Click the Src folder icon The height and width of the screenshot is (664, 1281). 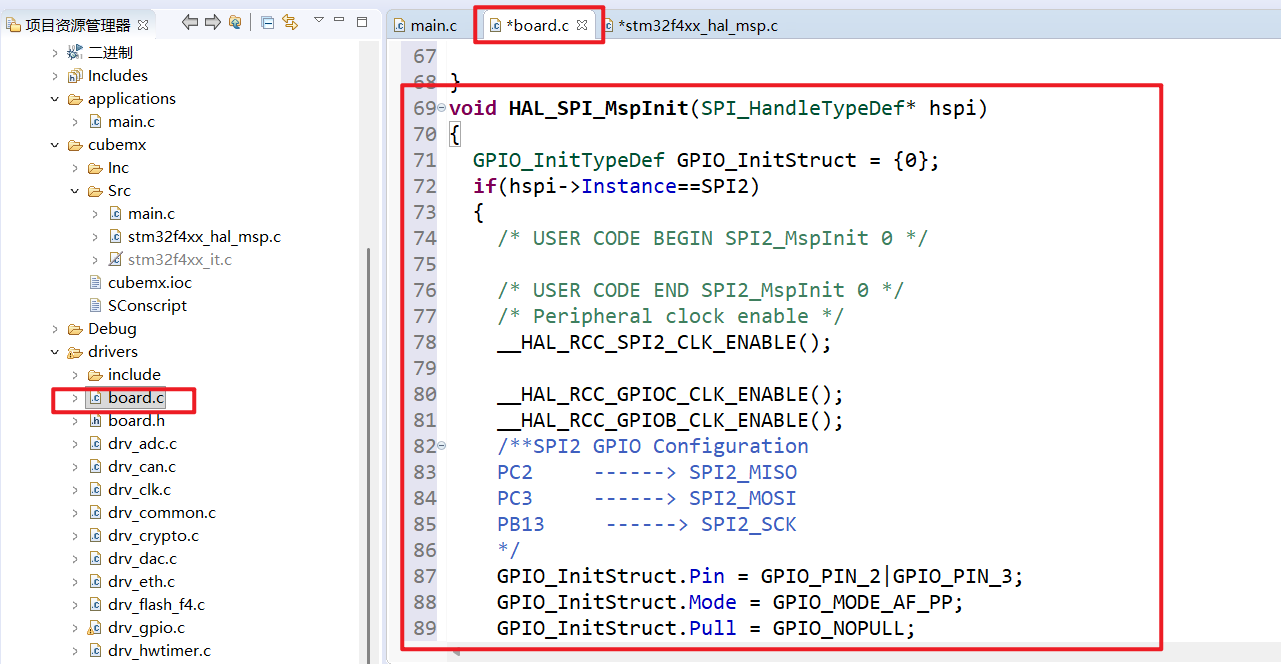[x=95, y=191]
